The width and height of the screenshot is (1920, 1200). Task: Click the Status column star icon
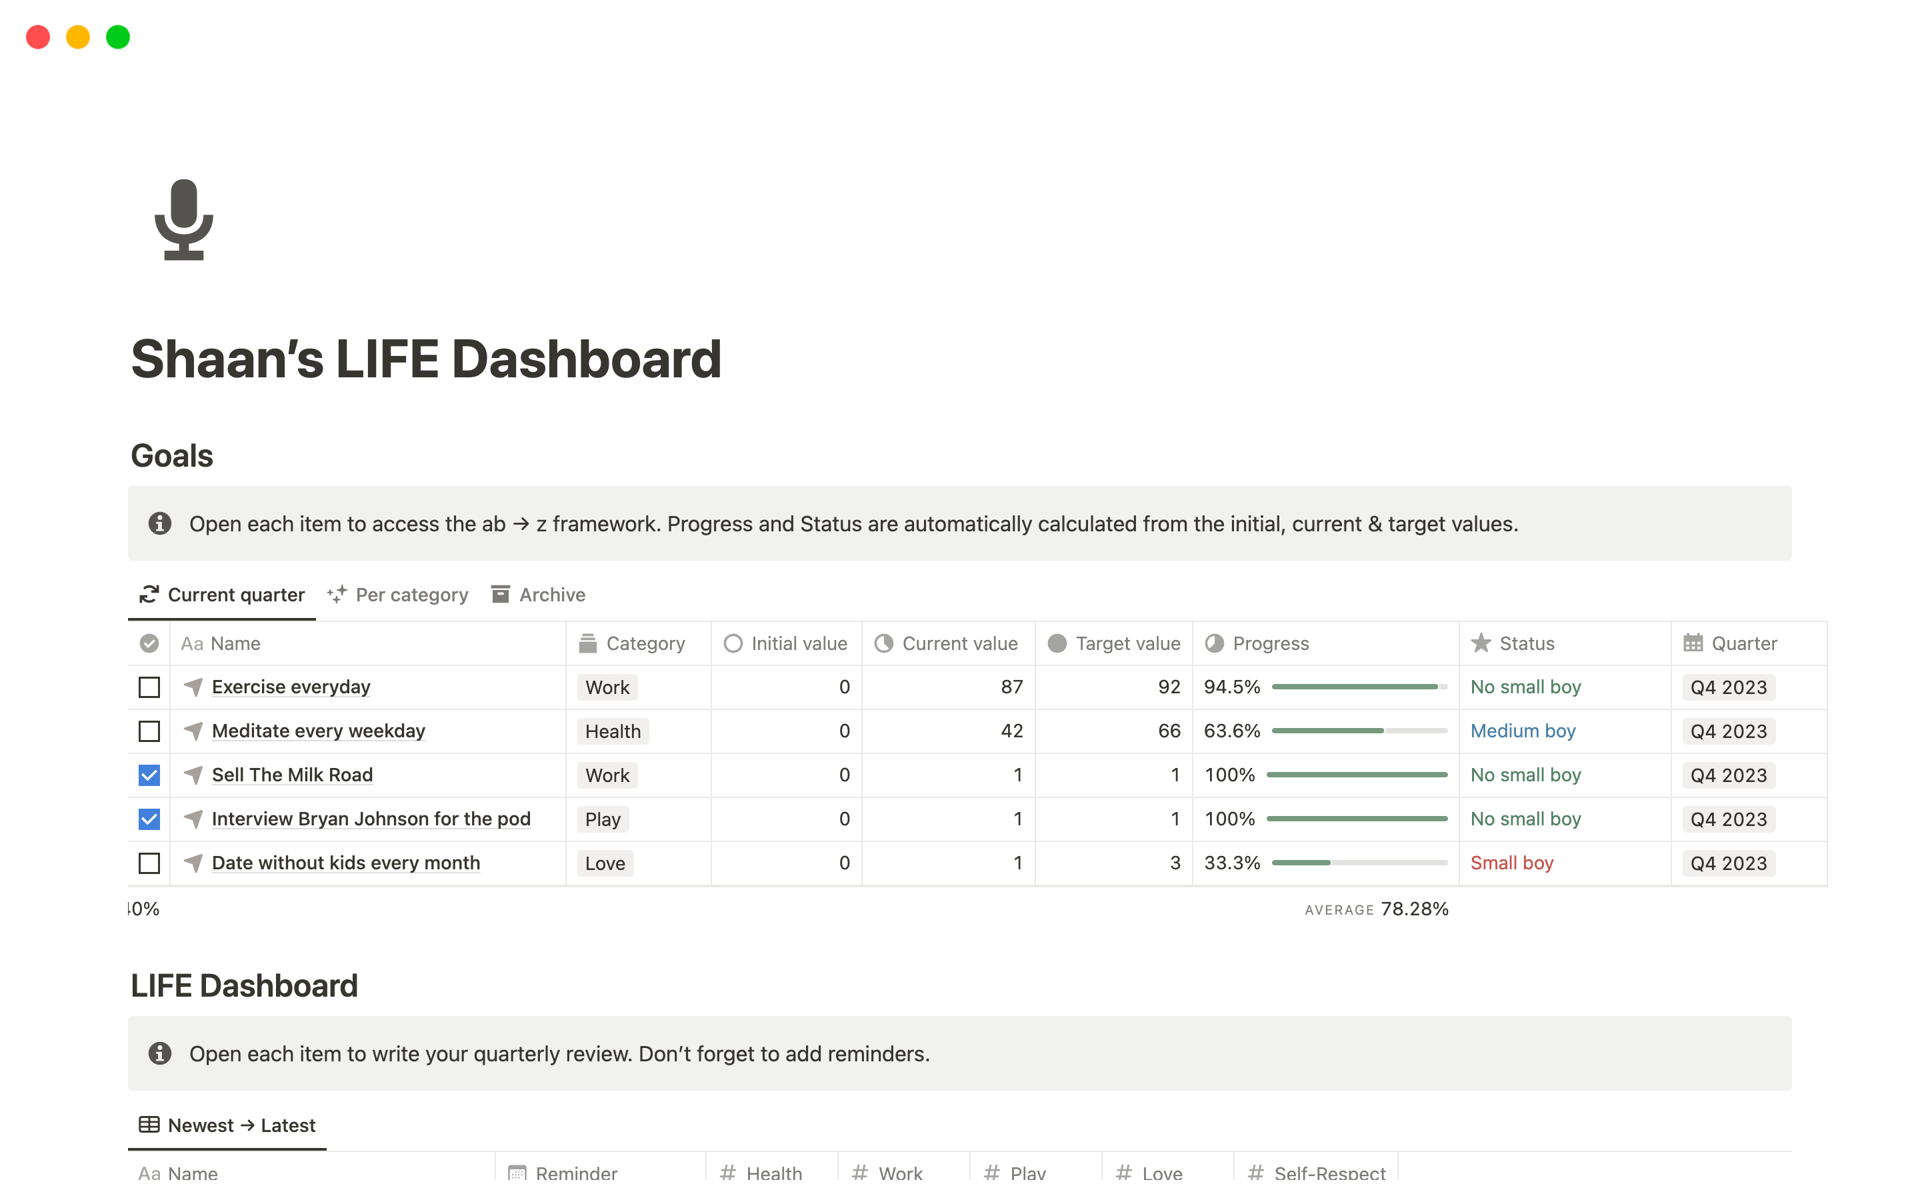1481,643
